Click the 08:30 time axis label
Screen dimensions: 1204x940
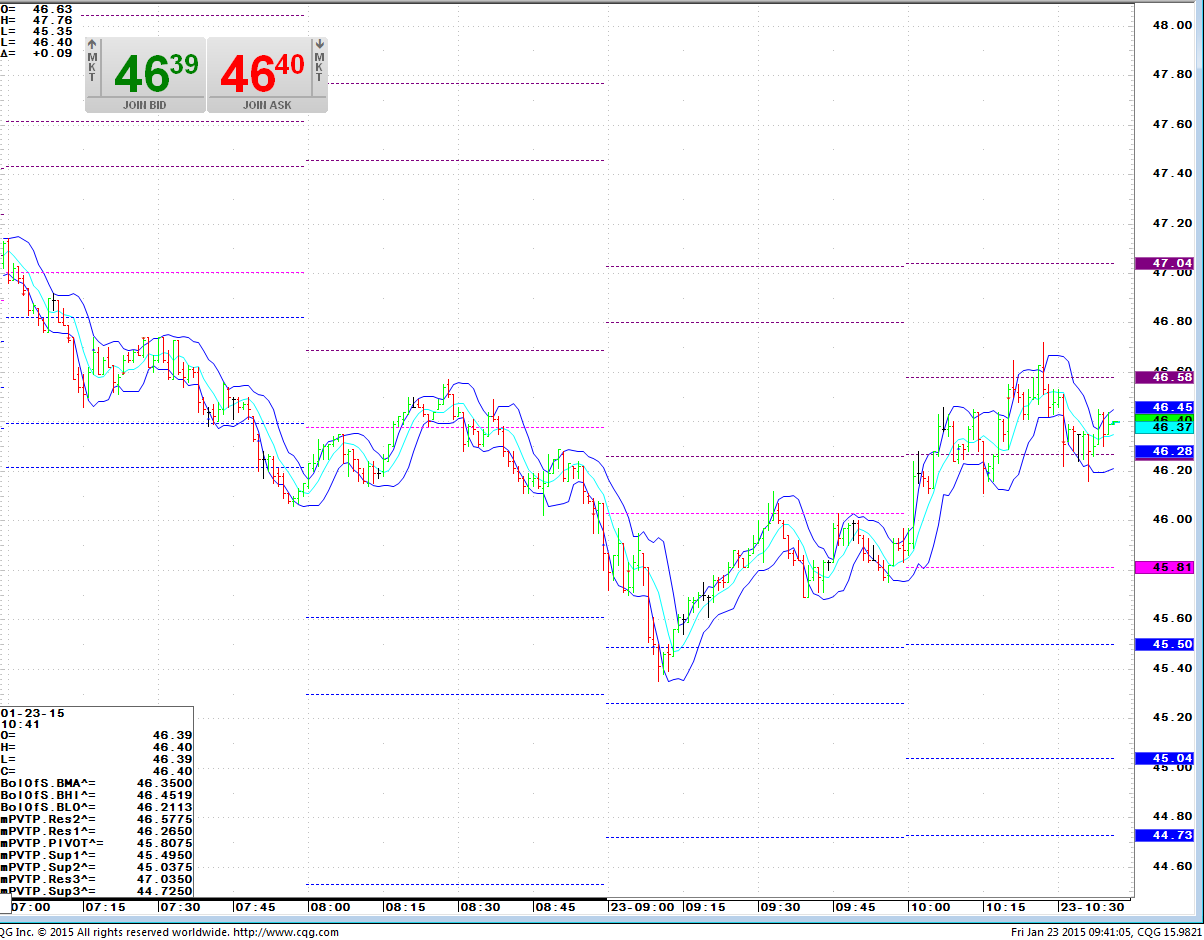pyautogui.click(x=480, y=907)
